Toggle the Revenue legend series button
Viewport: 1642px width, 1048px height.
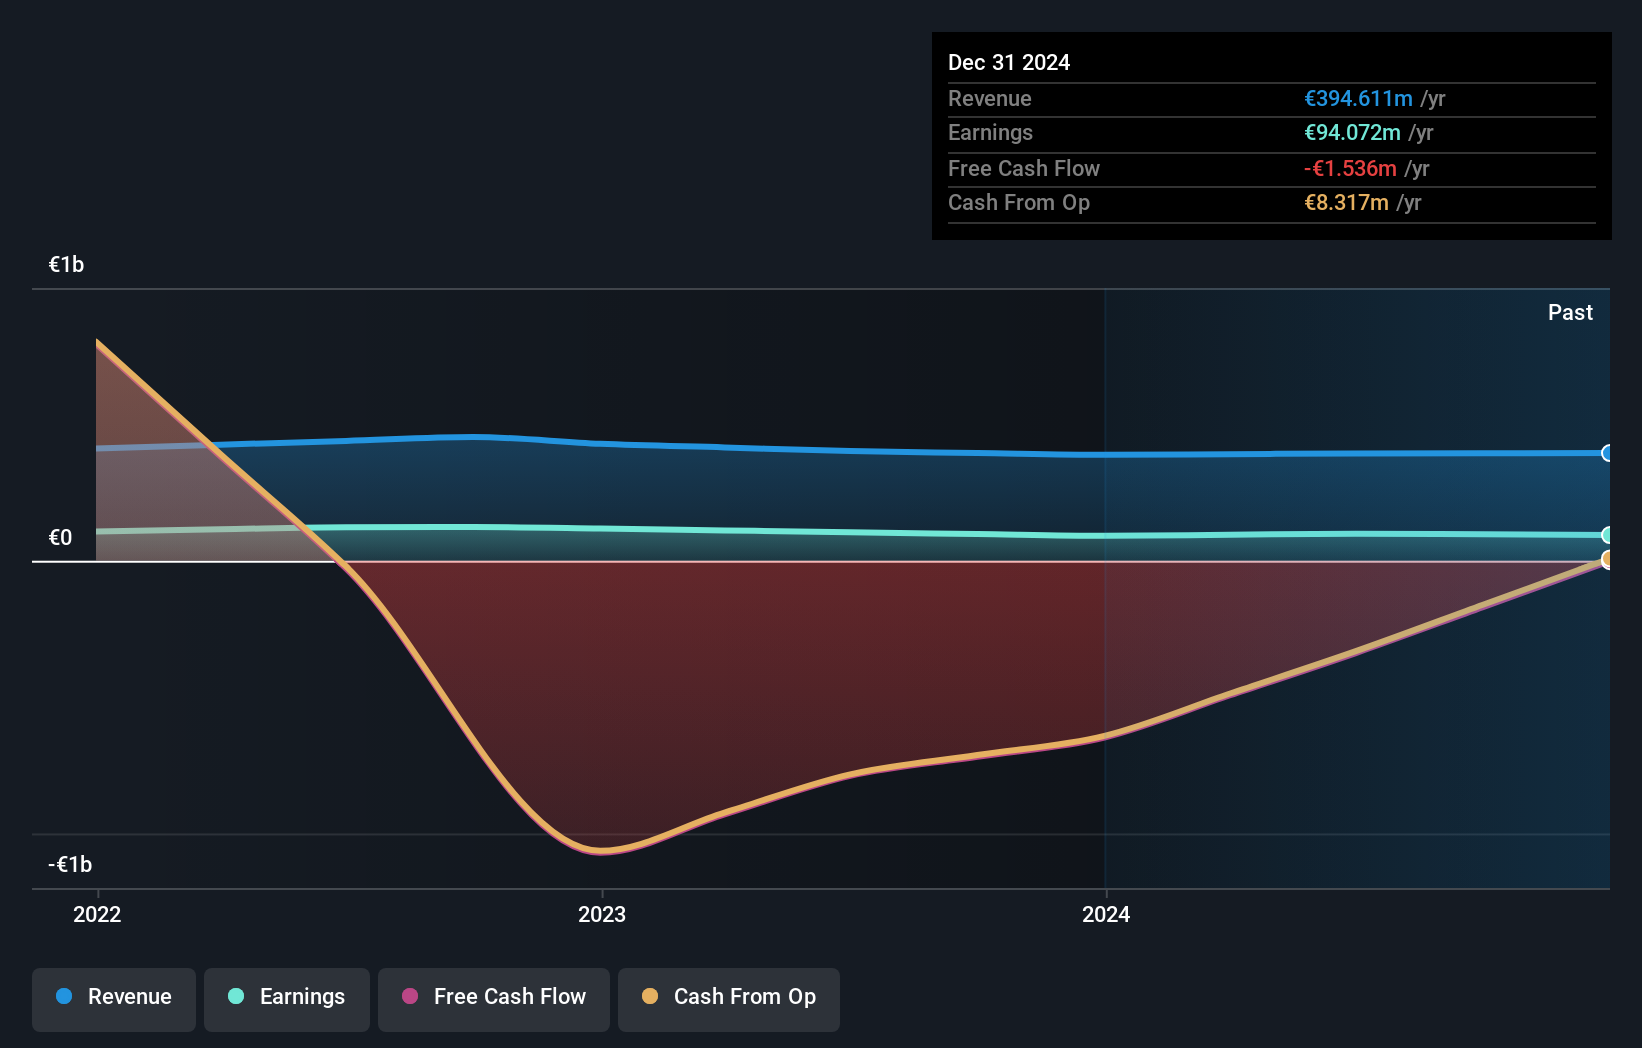(114, 998)
